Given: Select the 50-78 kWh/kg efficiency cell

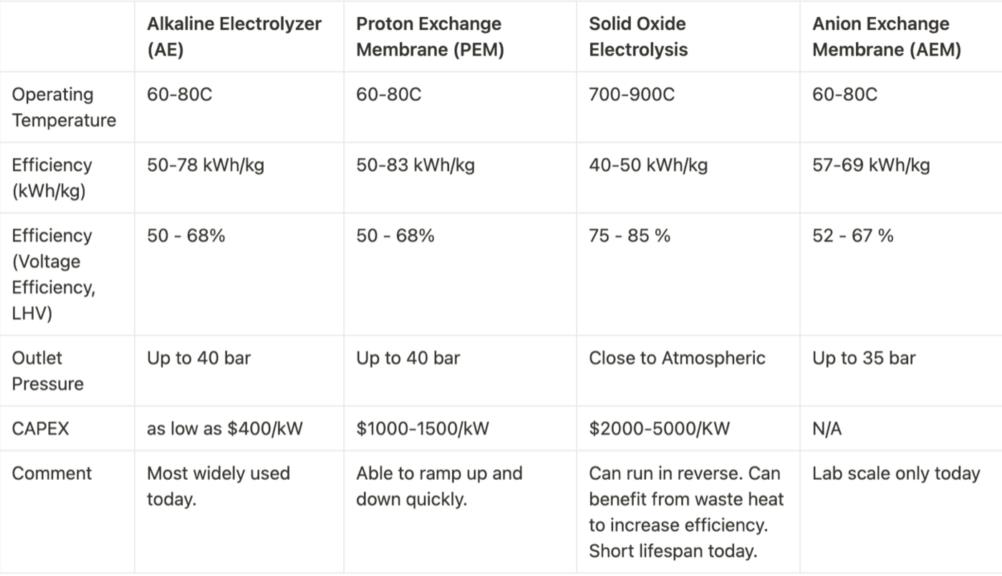Looking at the screenshot, I should [x=205, y=166].
